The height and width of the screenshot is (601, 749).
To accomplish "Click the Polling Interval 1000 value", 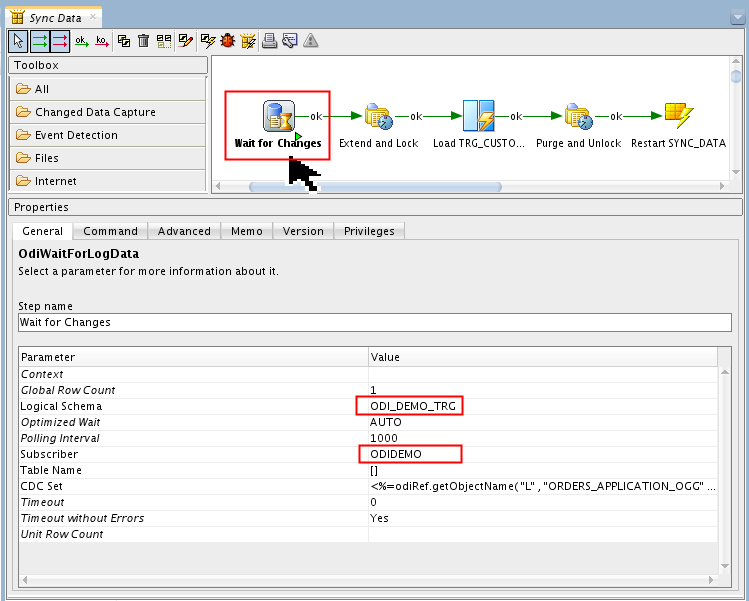I will pos(384,438).
